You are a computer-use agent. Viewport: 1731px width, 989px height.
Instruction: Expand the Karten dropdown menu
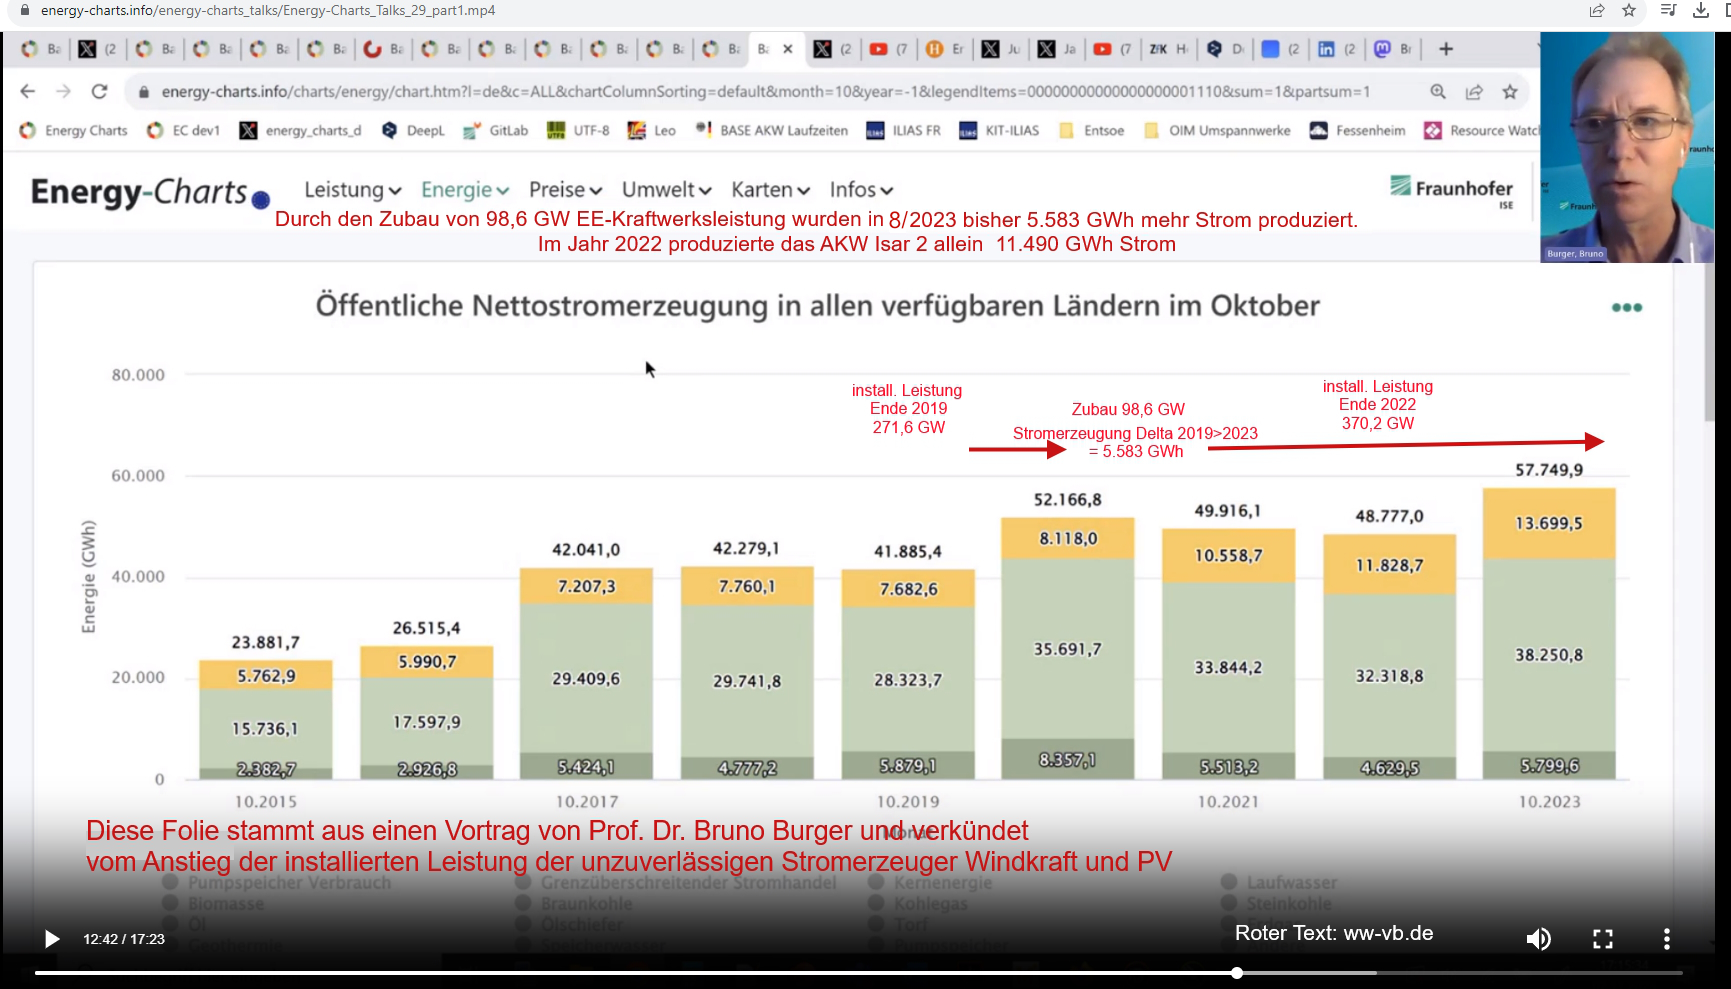(x=770, y=190)
